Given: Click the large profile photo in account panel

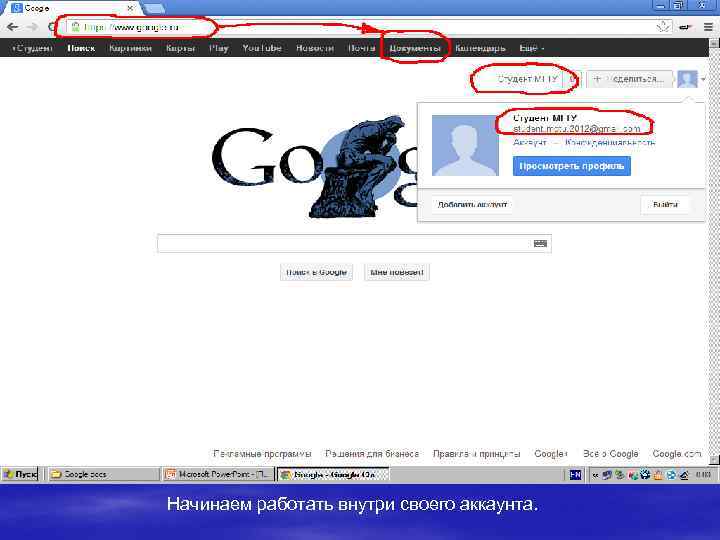Looking at the screenshot, I should coord(465,145).
